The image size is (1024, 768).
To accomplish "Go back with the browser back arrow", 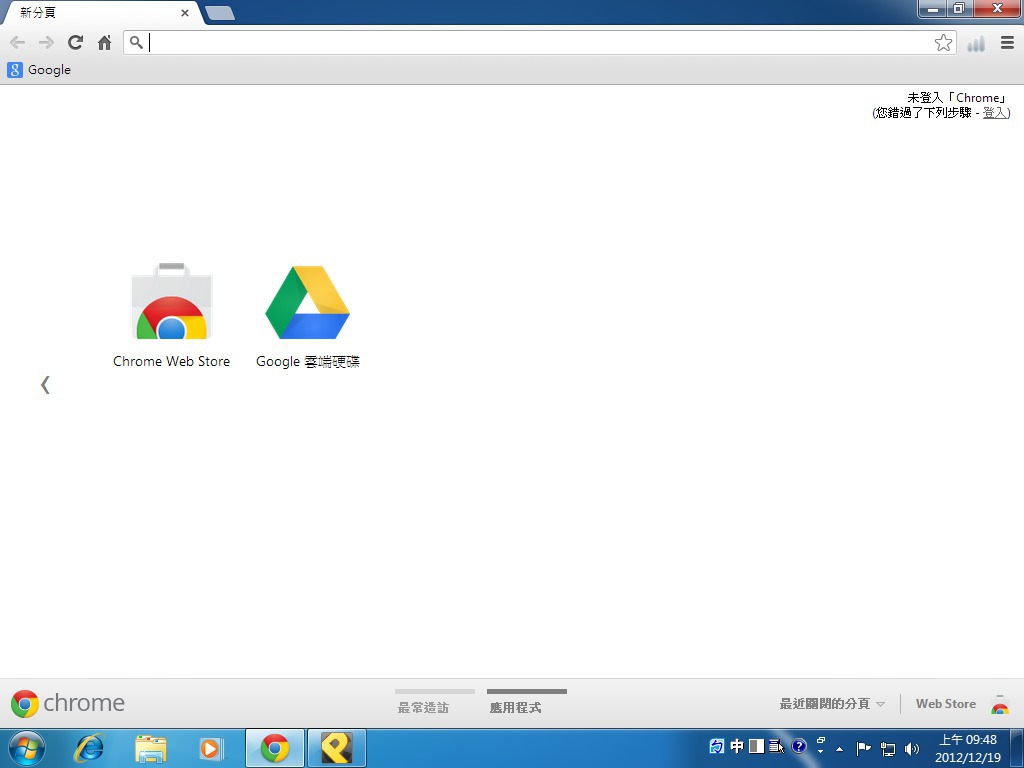I will coord(18,43).
